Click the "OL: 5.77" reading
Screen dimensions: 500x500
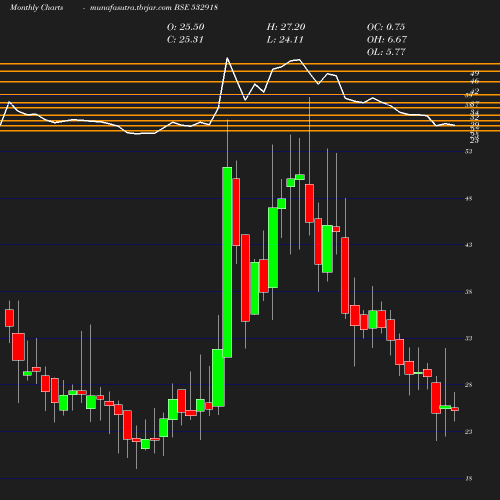[x=386, y=52]
